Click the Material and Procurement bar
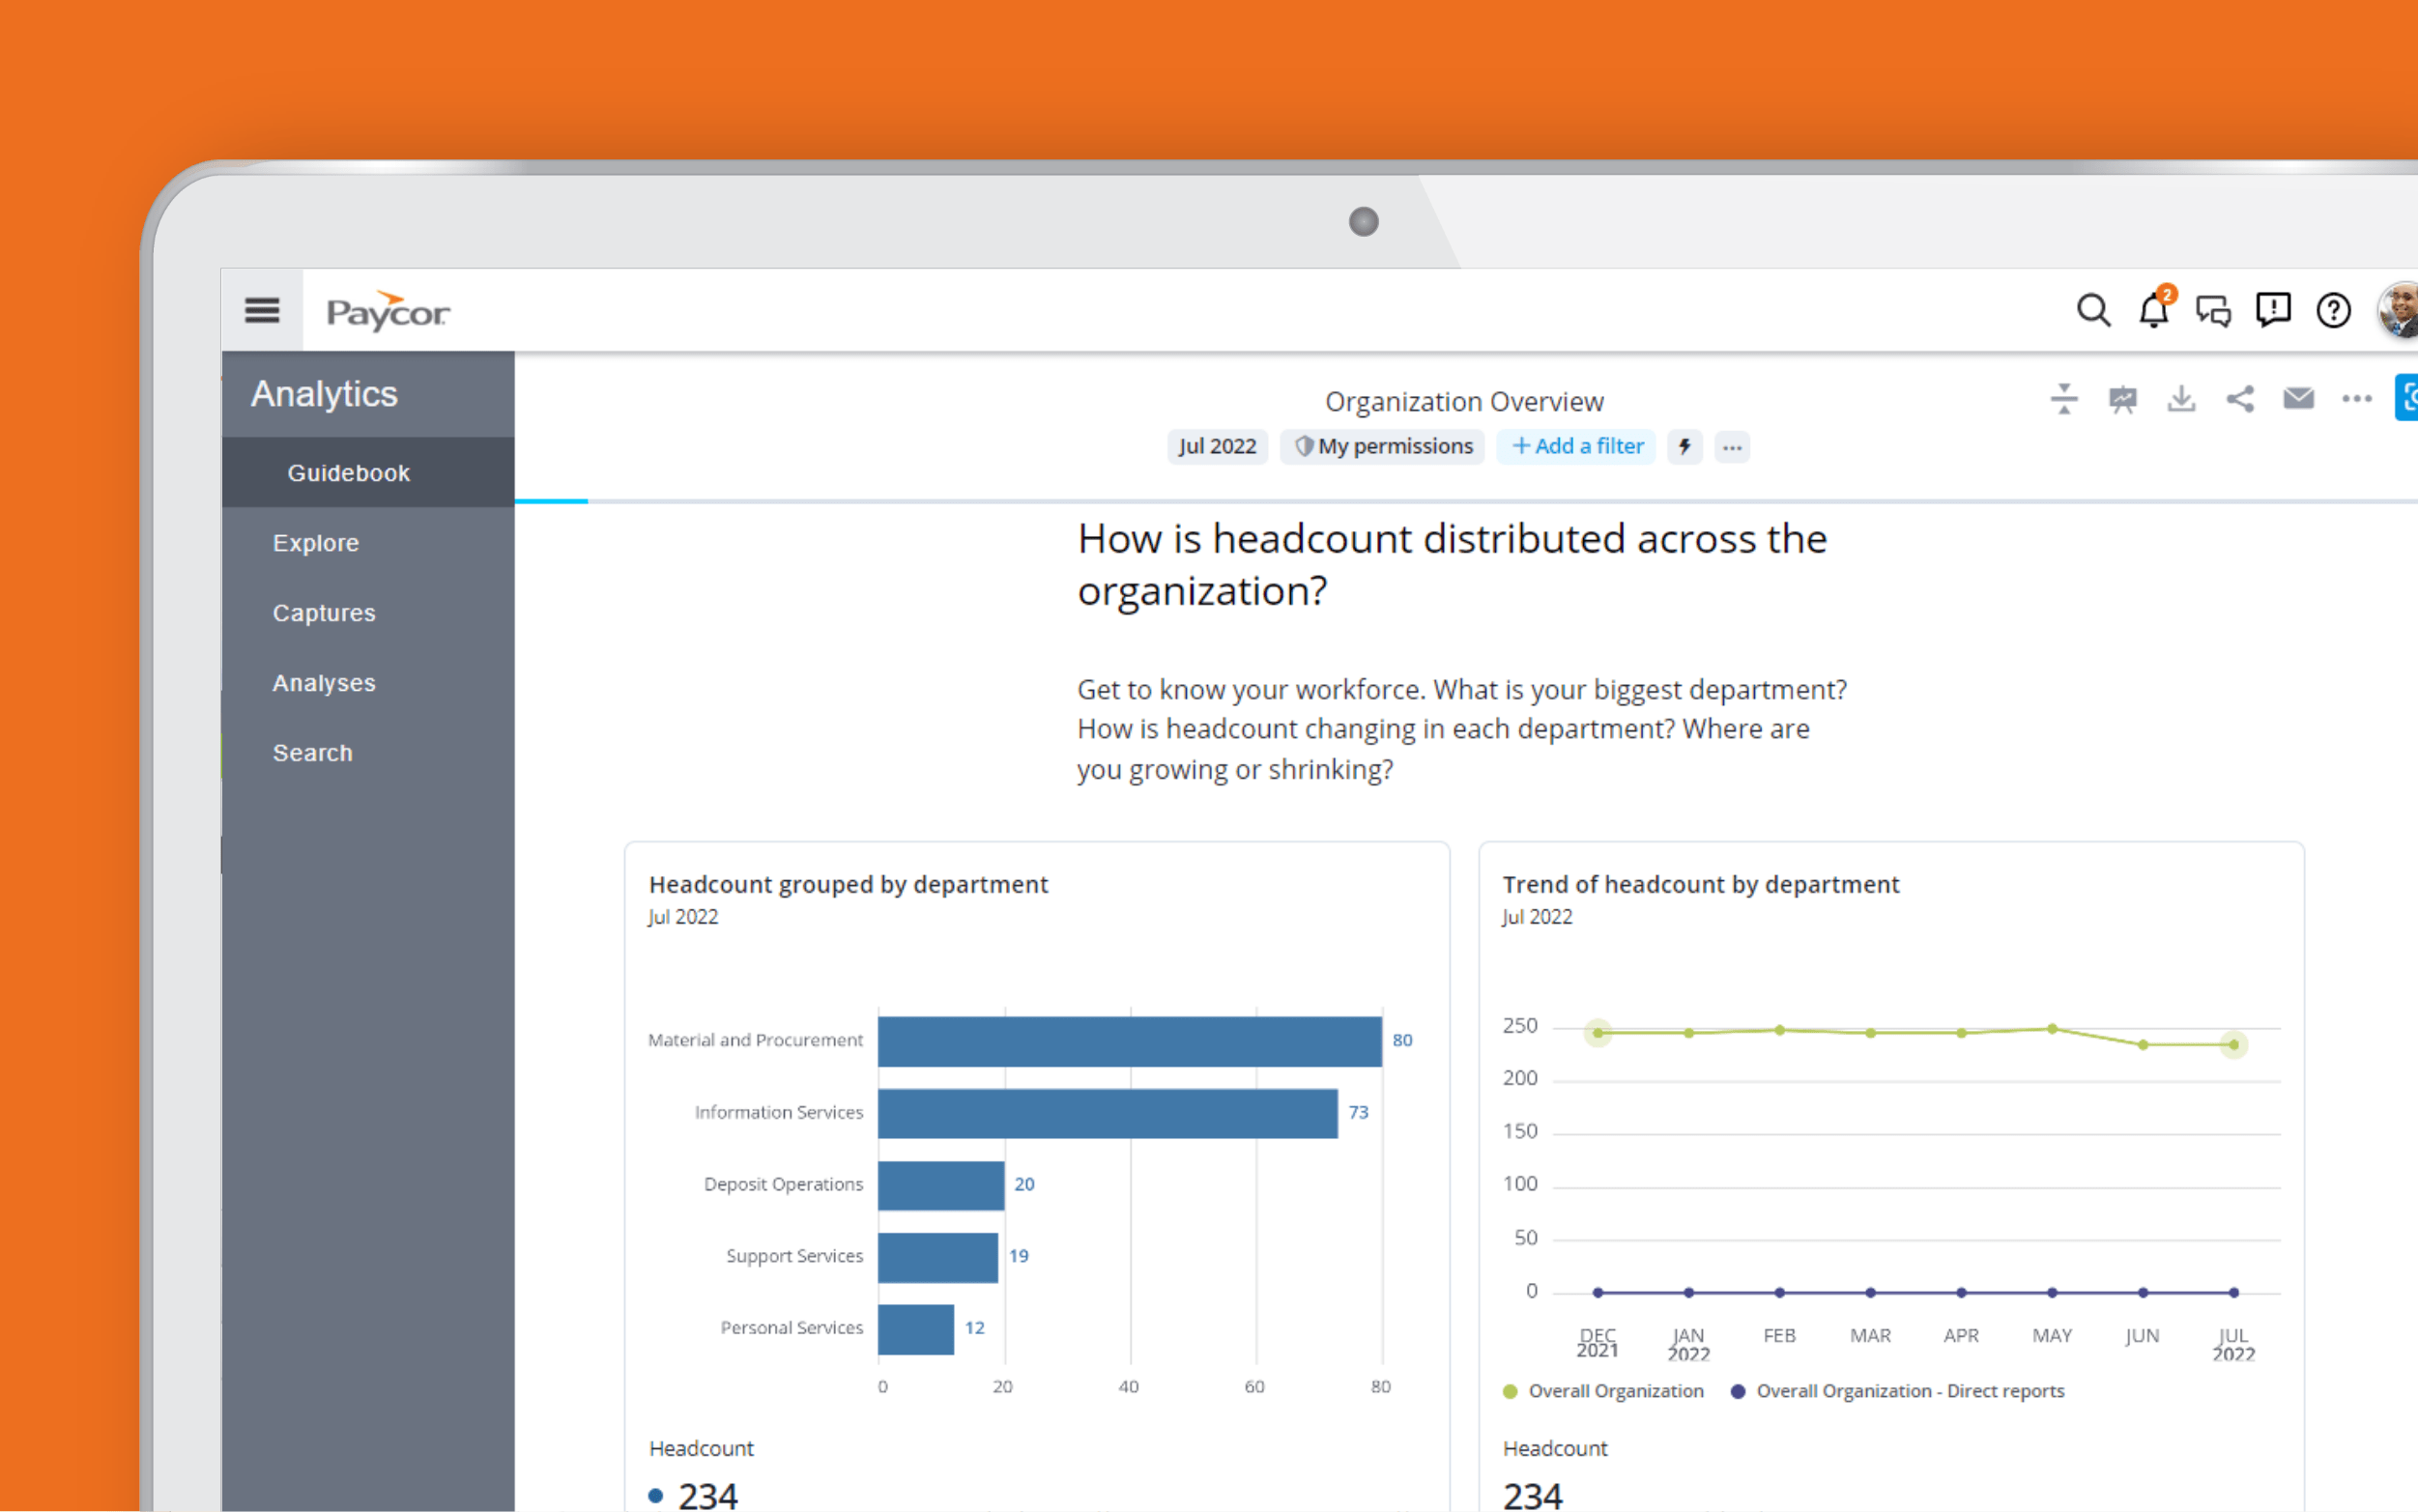Image resolution: width=2418 pixels, height=1512 pixels. pyautogui.click(x=1130, y=1041)
